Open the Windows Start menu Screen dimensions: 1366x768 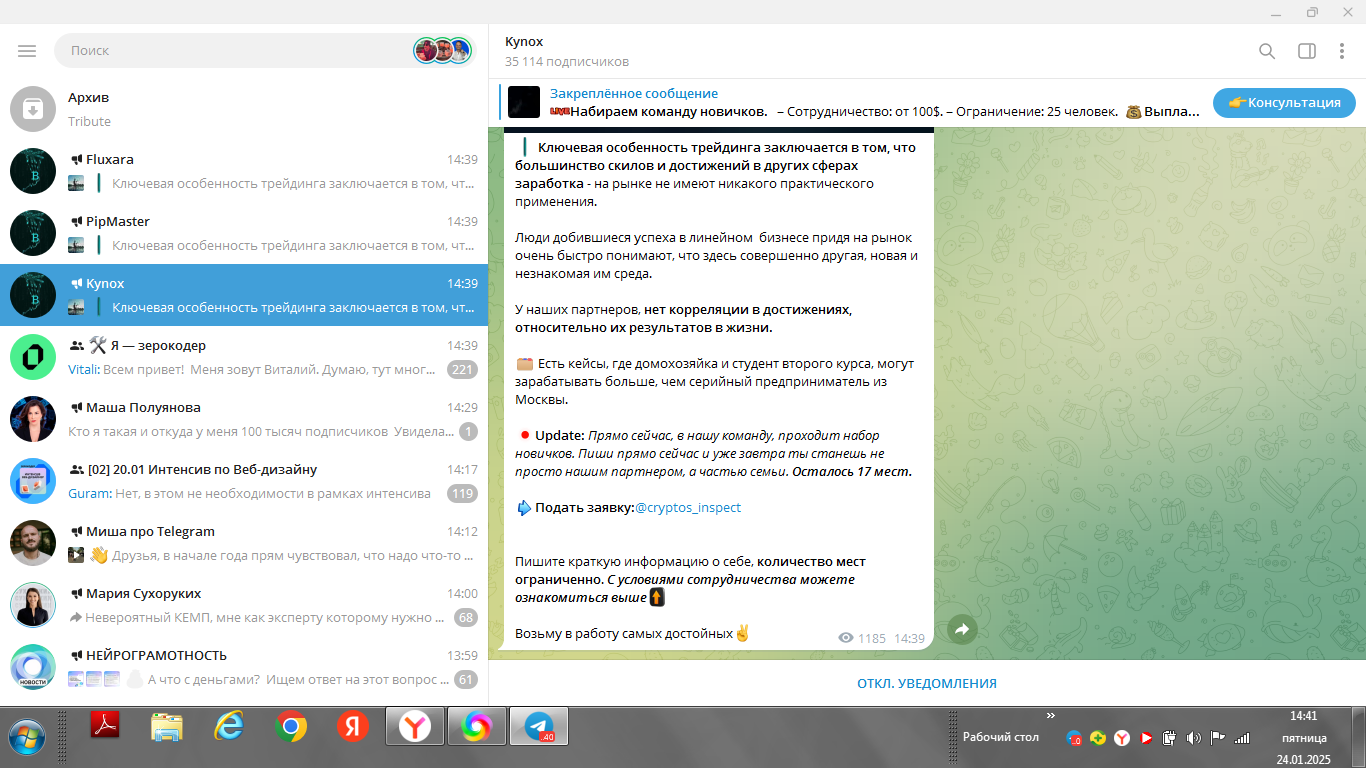pos(28,736)
